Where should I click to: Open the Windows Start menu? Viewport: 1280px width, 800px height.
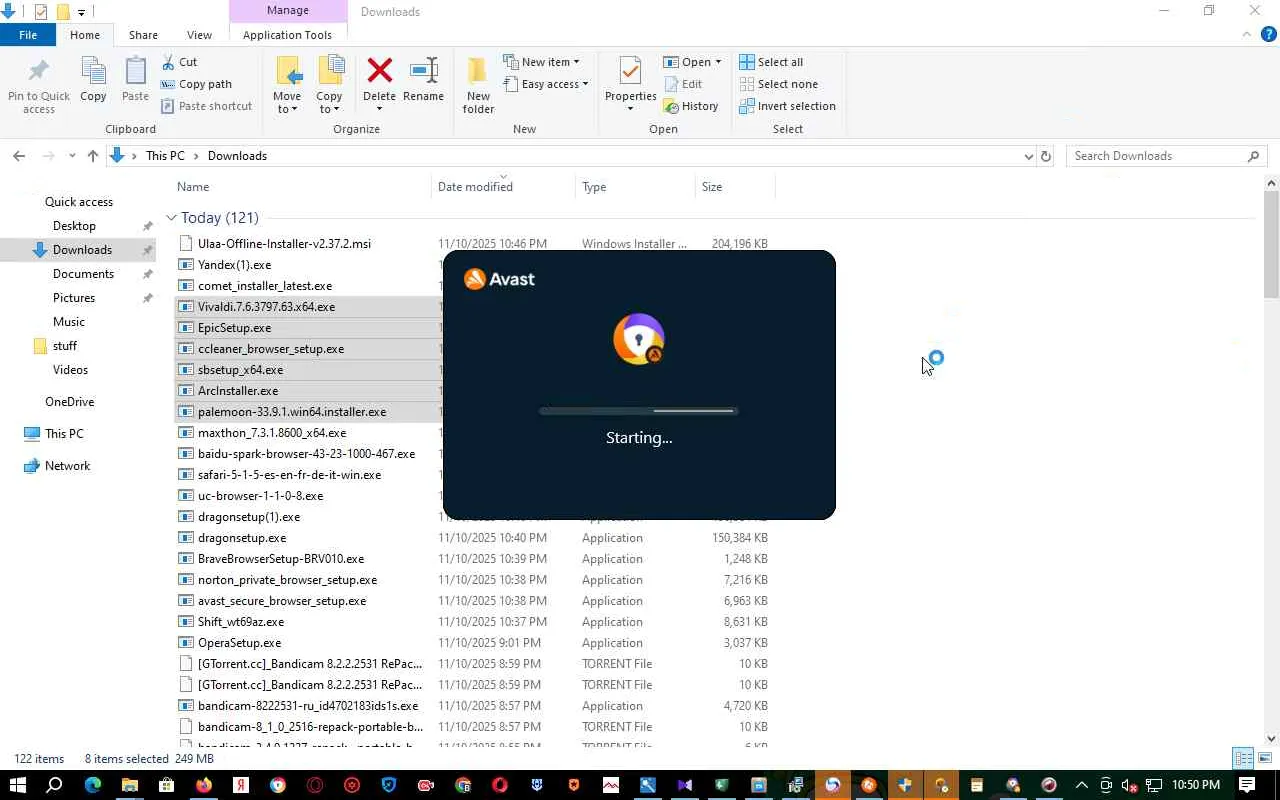[18, 785]
